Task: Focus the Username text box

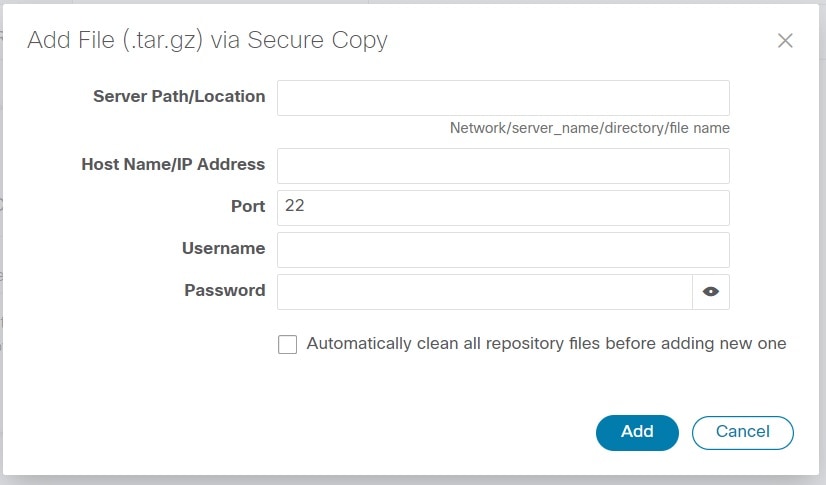Action: (503, 250)
